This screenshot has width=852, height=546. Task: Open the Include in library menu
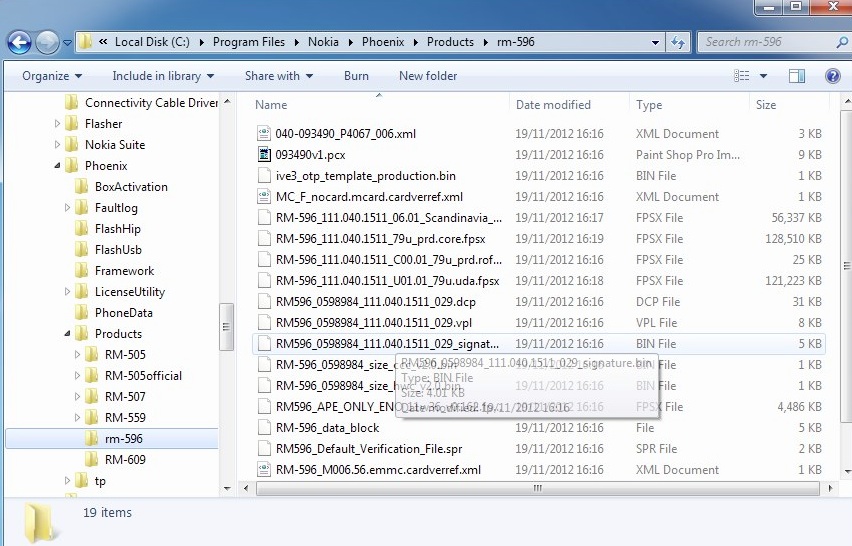point(163,76)
